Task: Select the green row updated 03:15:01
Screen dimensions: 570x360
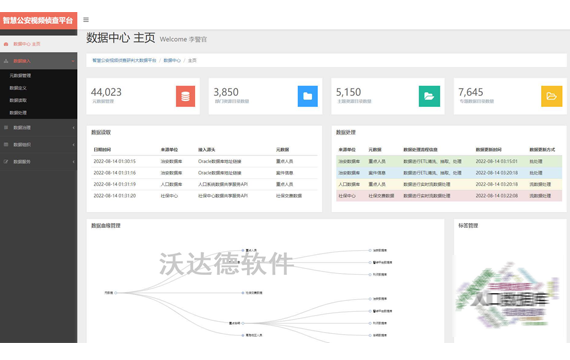Action: click(449, 161)
